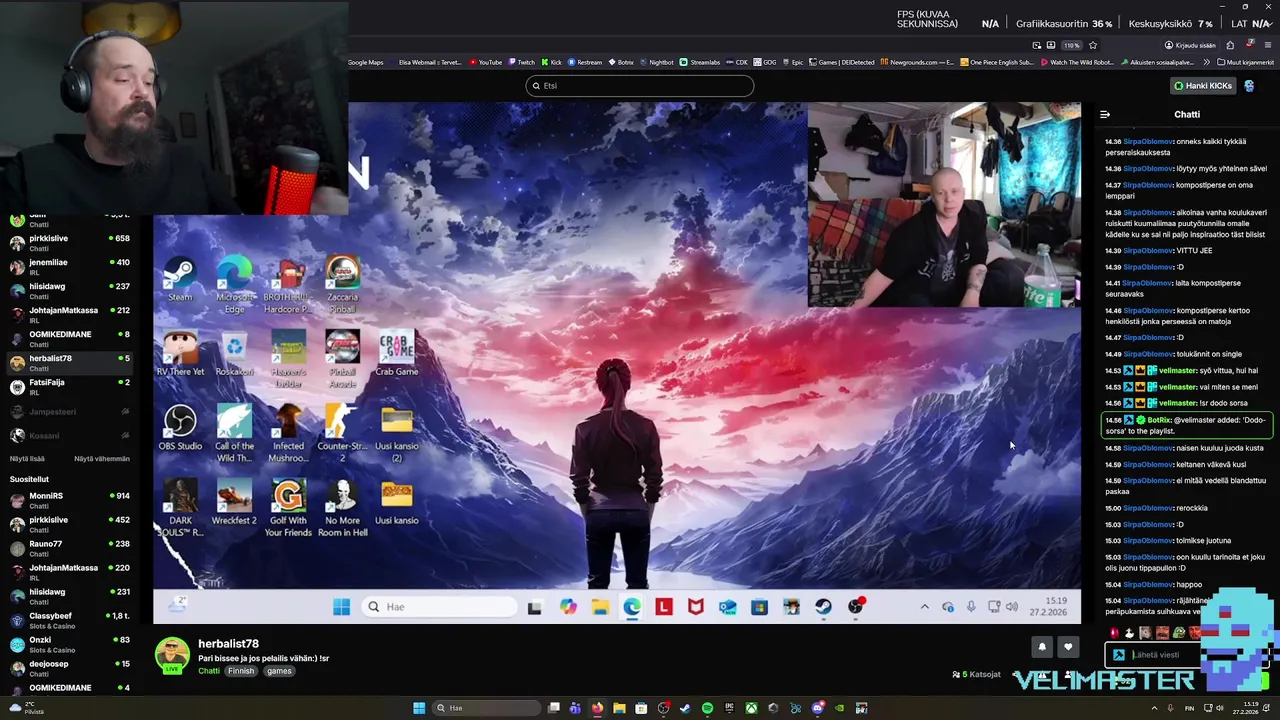Click the OBS icon in streamed taskbar

[856, 607]
